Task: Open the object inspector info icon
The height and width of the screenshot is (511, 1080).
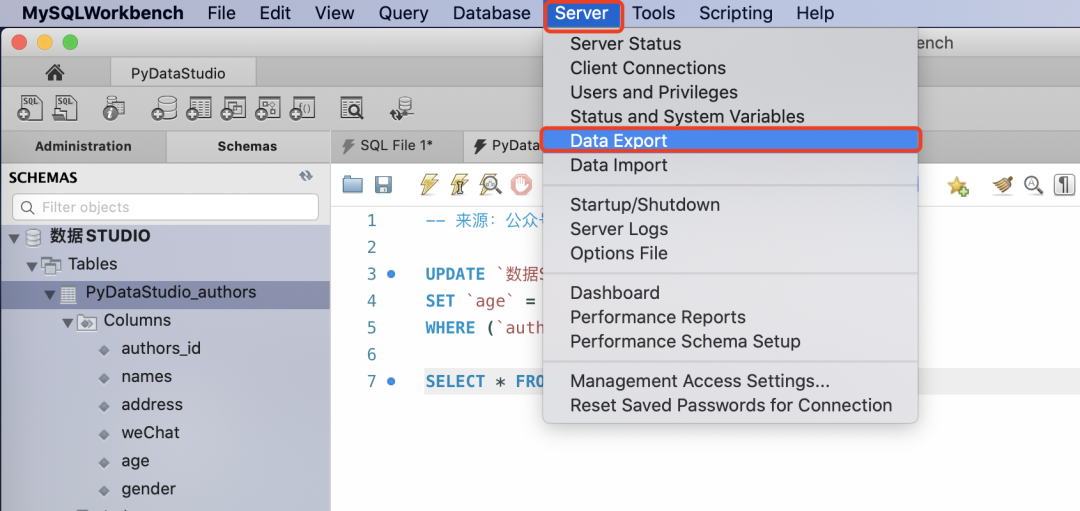Action: 113,108
